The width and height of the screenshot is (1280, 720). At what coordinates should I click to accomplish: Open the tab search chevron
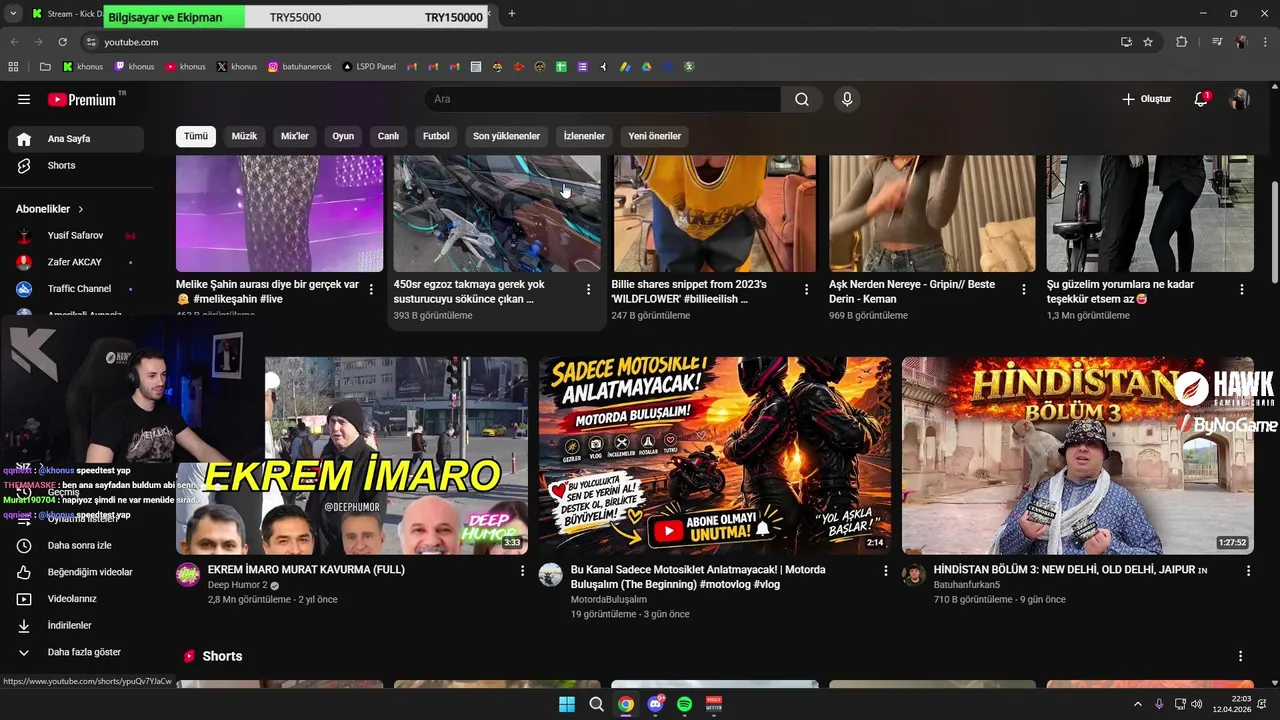pyautogui.click(x=13, y=14)
